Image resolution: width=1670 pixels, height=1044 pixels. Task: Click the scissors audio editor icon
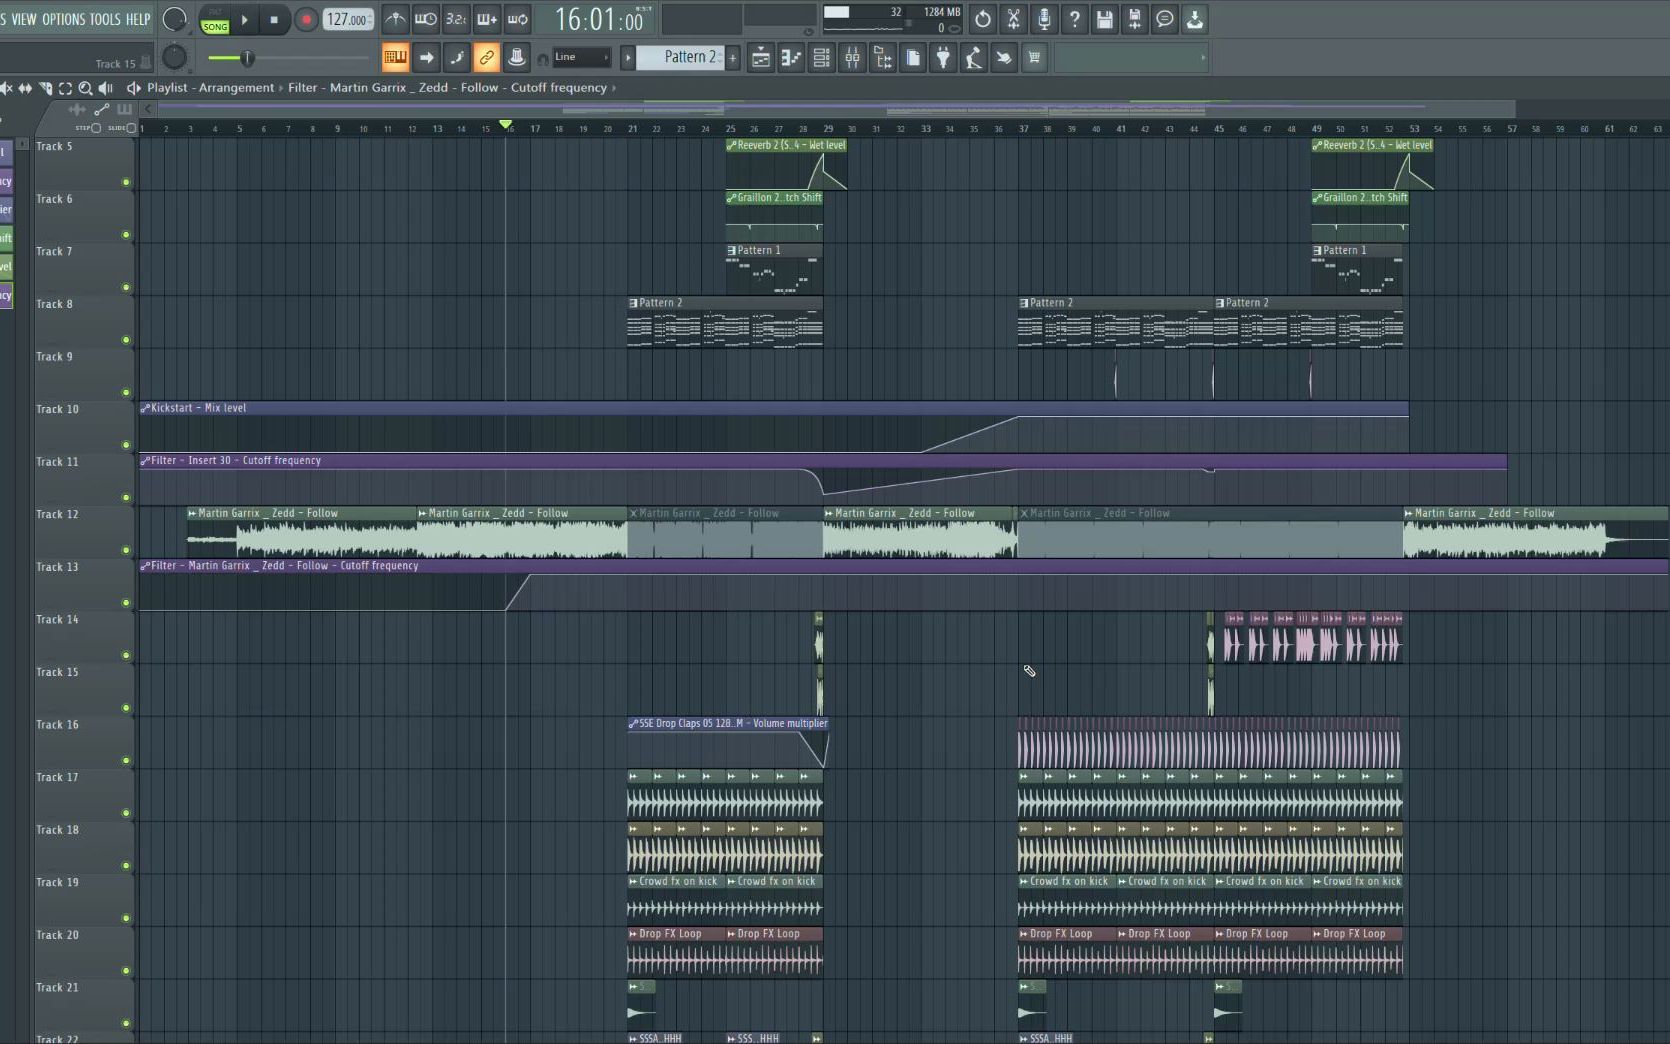[1013, 19]
